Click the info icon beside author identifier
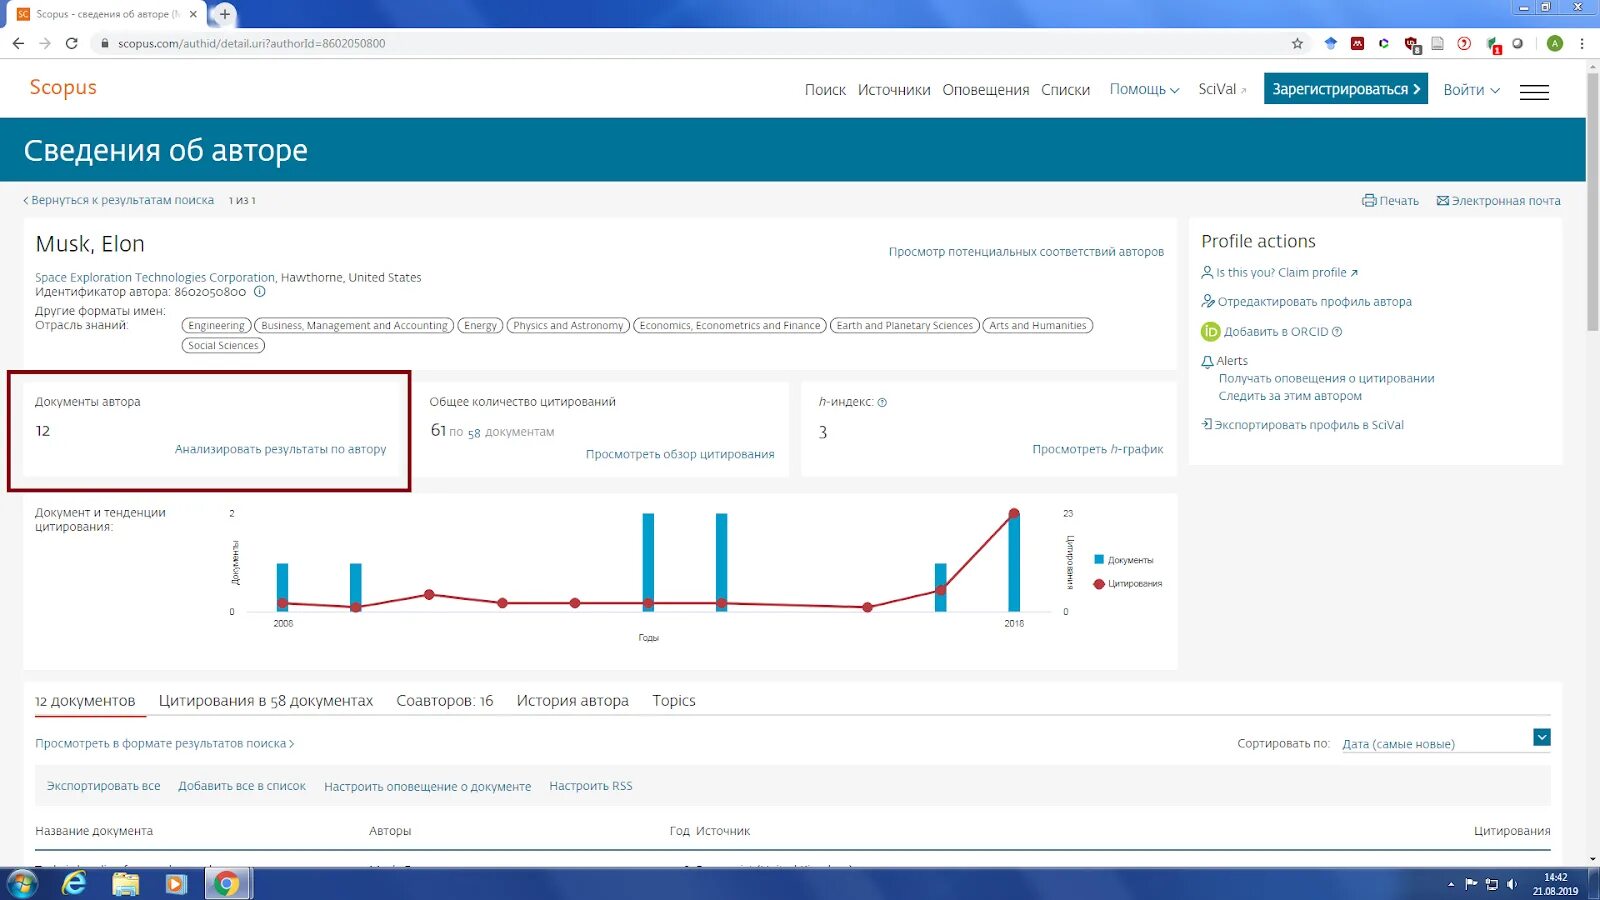The width and height of the screenshot is (1600, 900). tap(260, 292)
